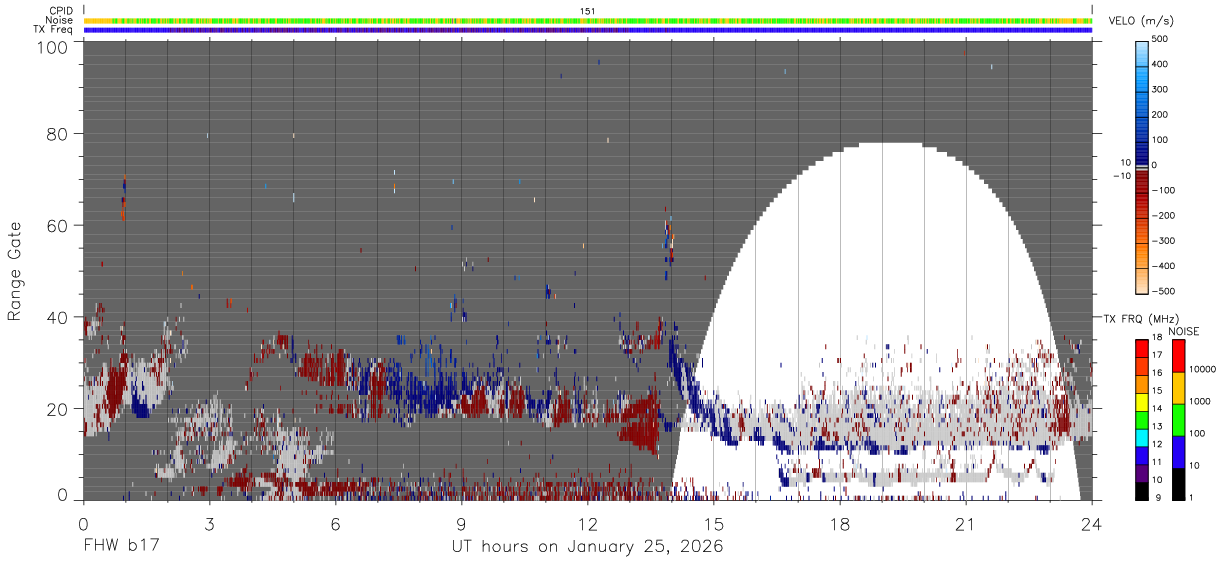Click range gate tick label '60'

click(57, 225)
